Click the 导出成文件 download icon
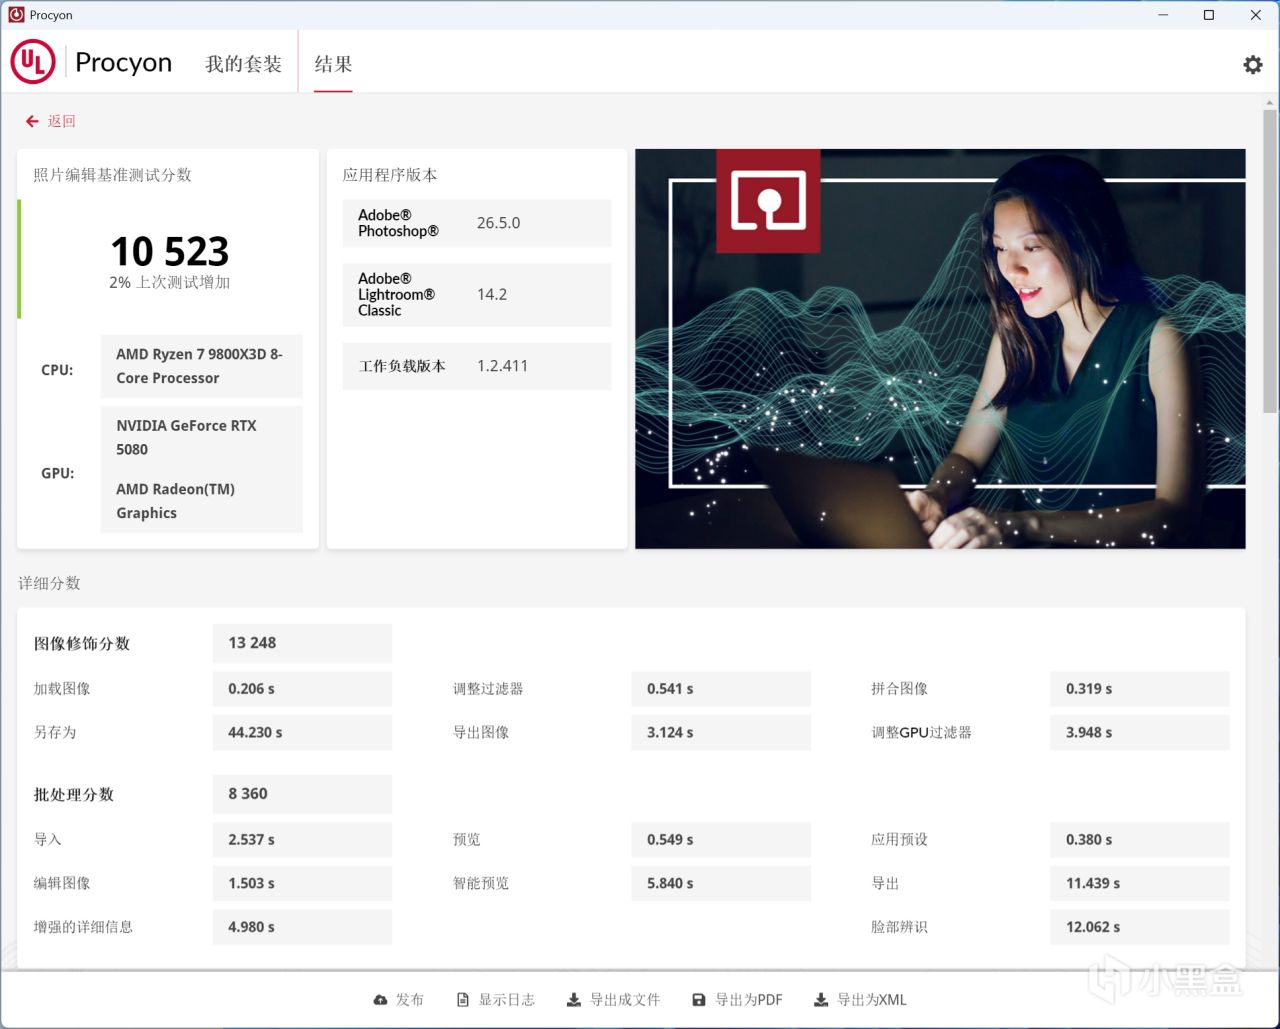1280x1029 pixels. [x=574, y=1000]
